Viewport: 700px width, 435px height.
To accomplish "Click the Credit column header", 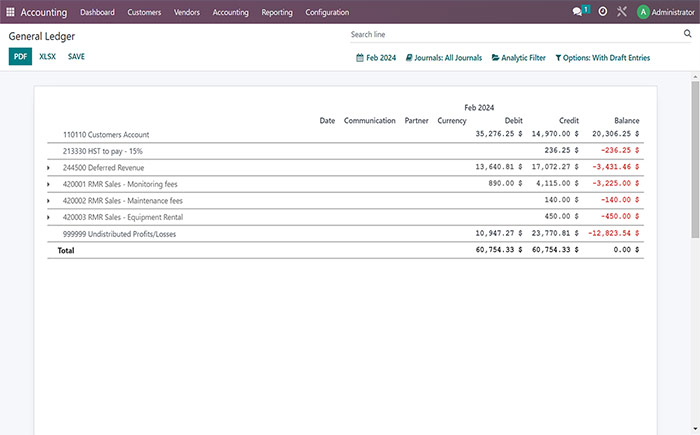I will (x=569, y=121).
